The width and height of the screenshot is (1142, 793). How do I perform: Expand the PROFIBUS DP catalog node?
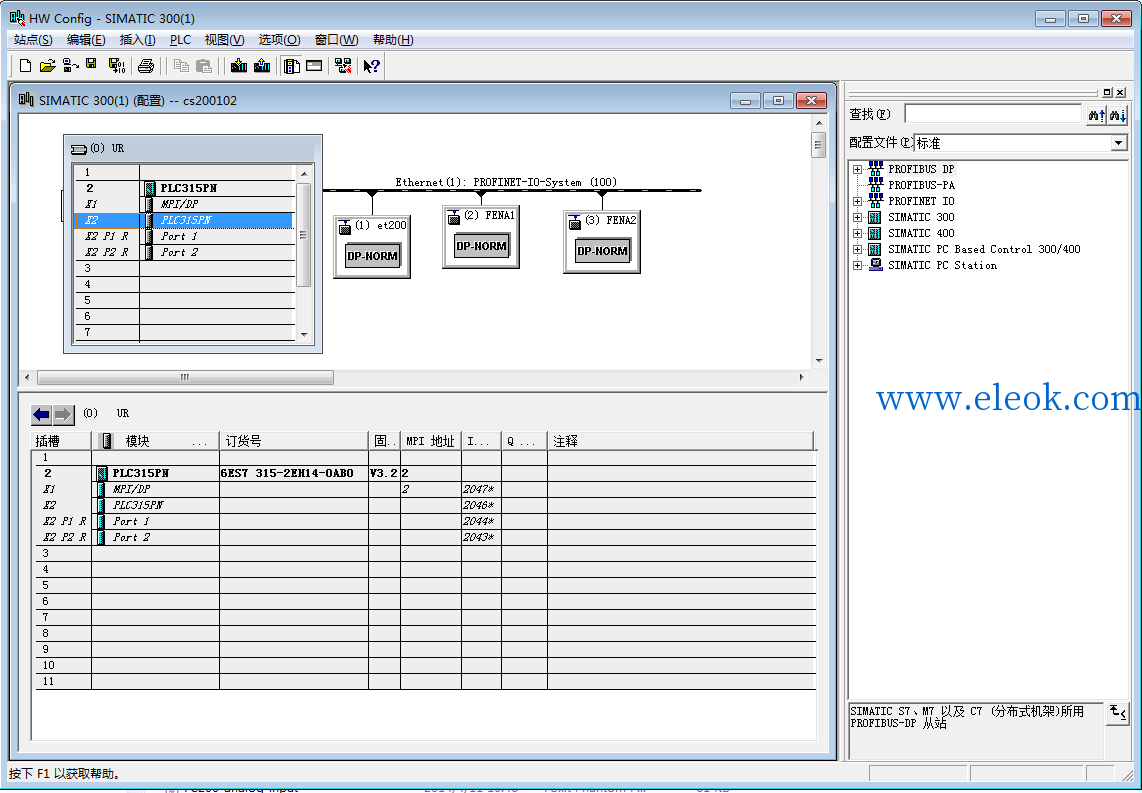point(858,170)
